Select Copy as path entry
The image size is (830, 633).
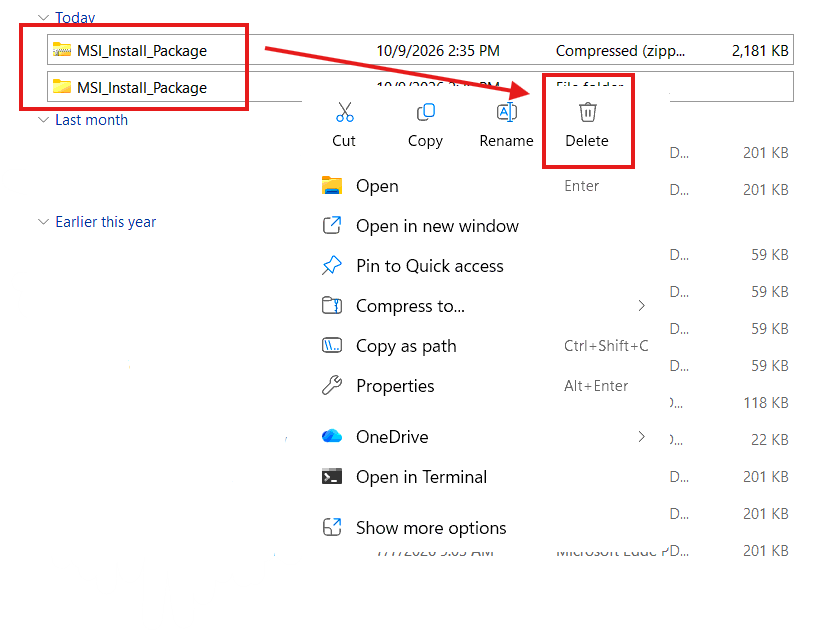tap(406, 346)
